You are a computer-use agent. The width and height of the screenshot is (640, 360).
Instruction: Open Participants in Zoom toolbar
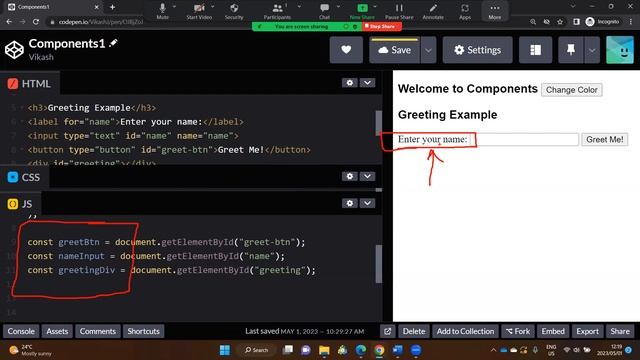click(x=277, y=11)
